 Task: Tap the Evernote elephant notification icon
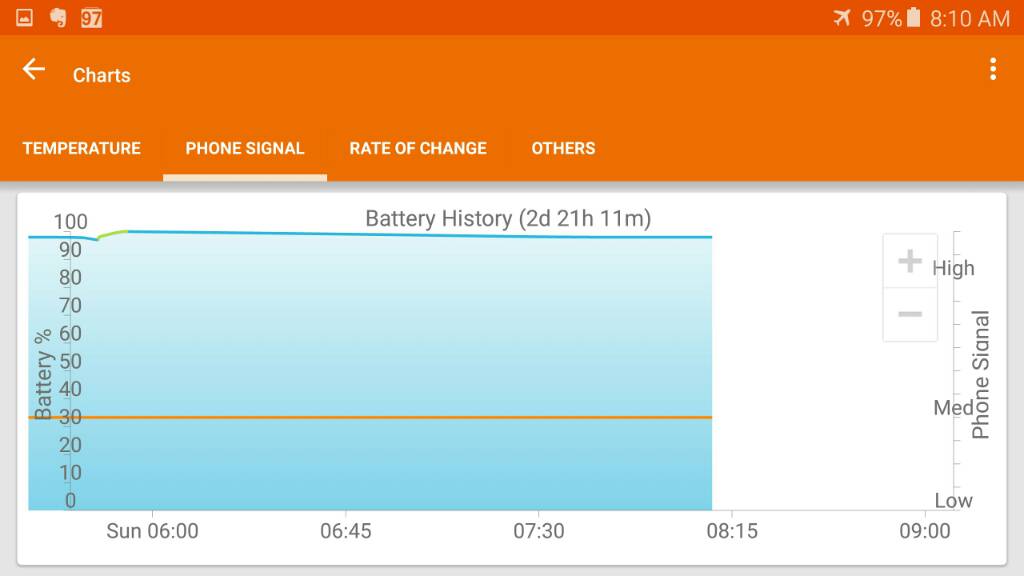(58, 18)
